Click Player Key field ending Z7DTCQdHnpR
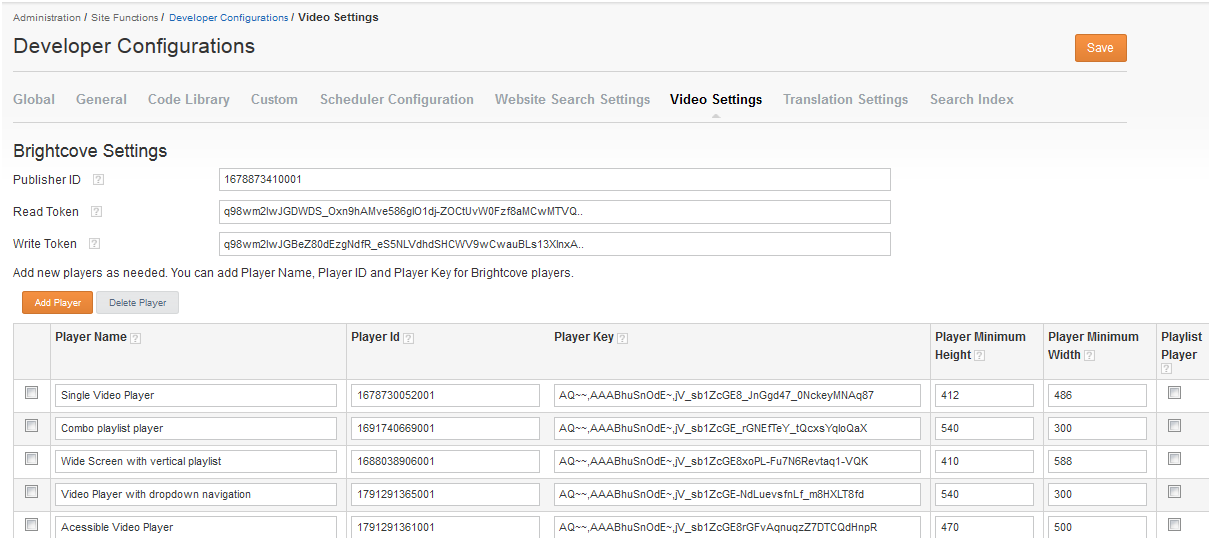Screen dimensions: 1211x540 (737, 527)
